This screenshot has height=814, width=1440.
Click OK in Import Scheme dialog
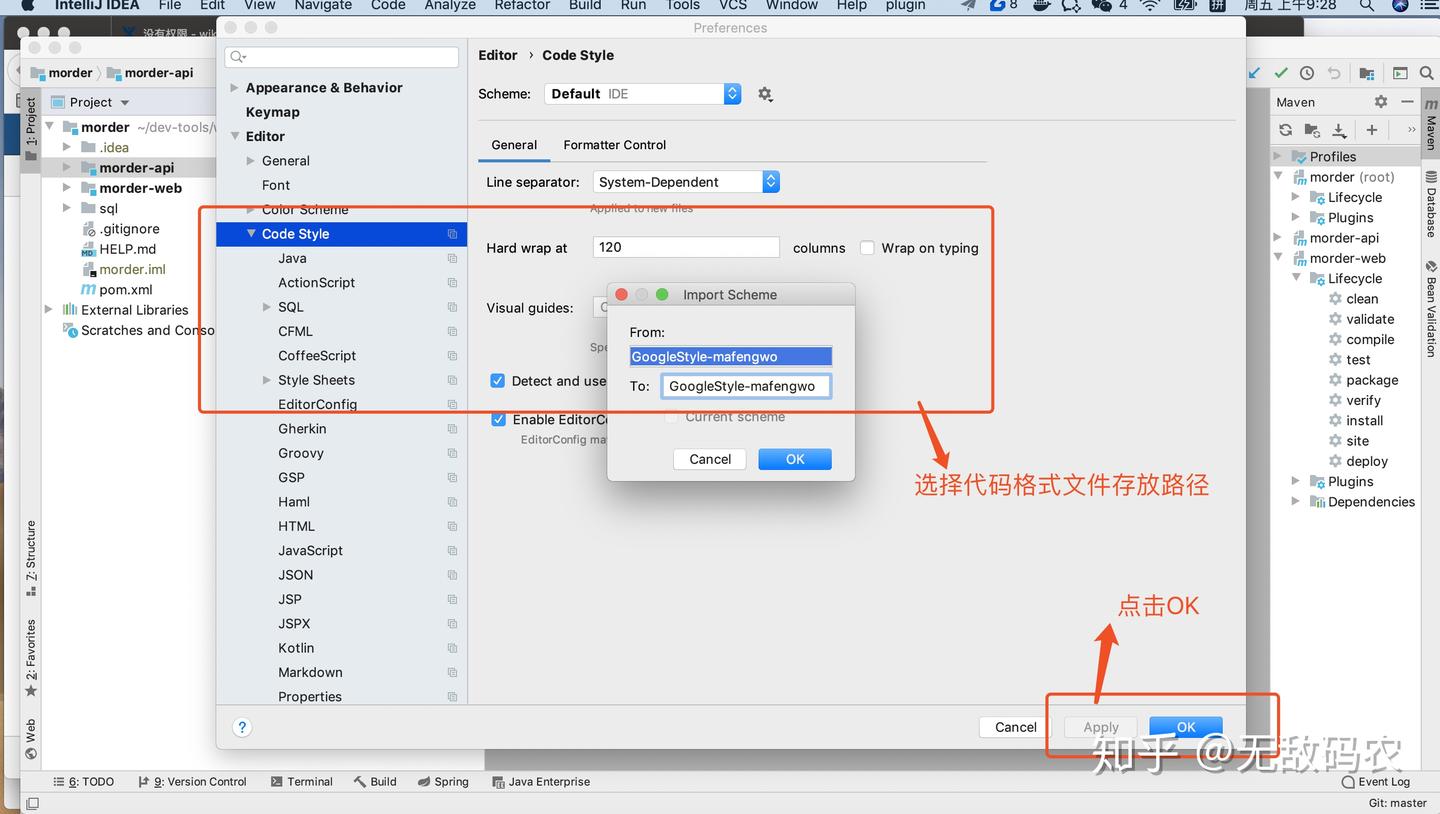(x=795, y=459)
